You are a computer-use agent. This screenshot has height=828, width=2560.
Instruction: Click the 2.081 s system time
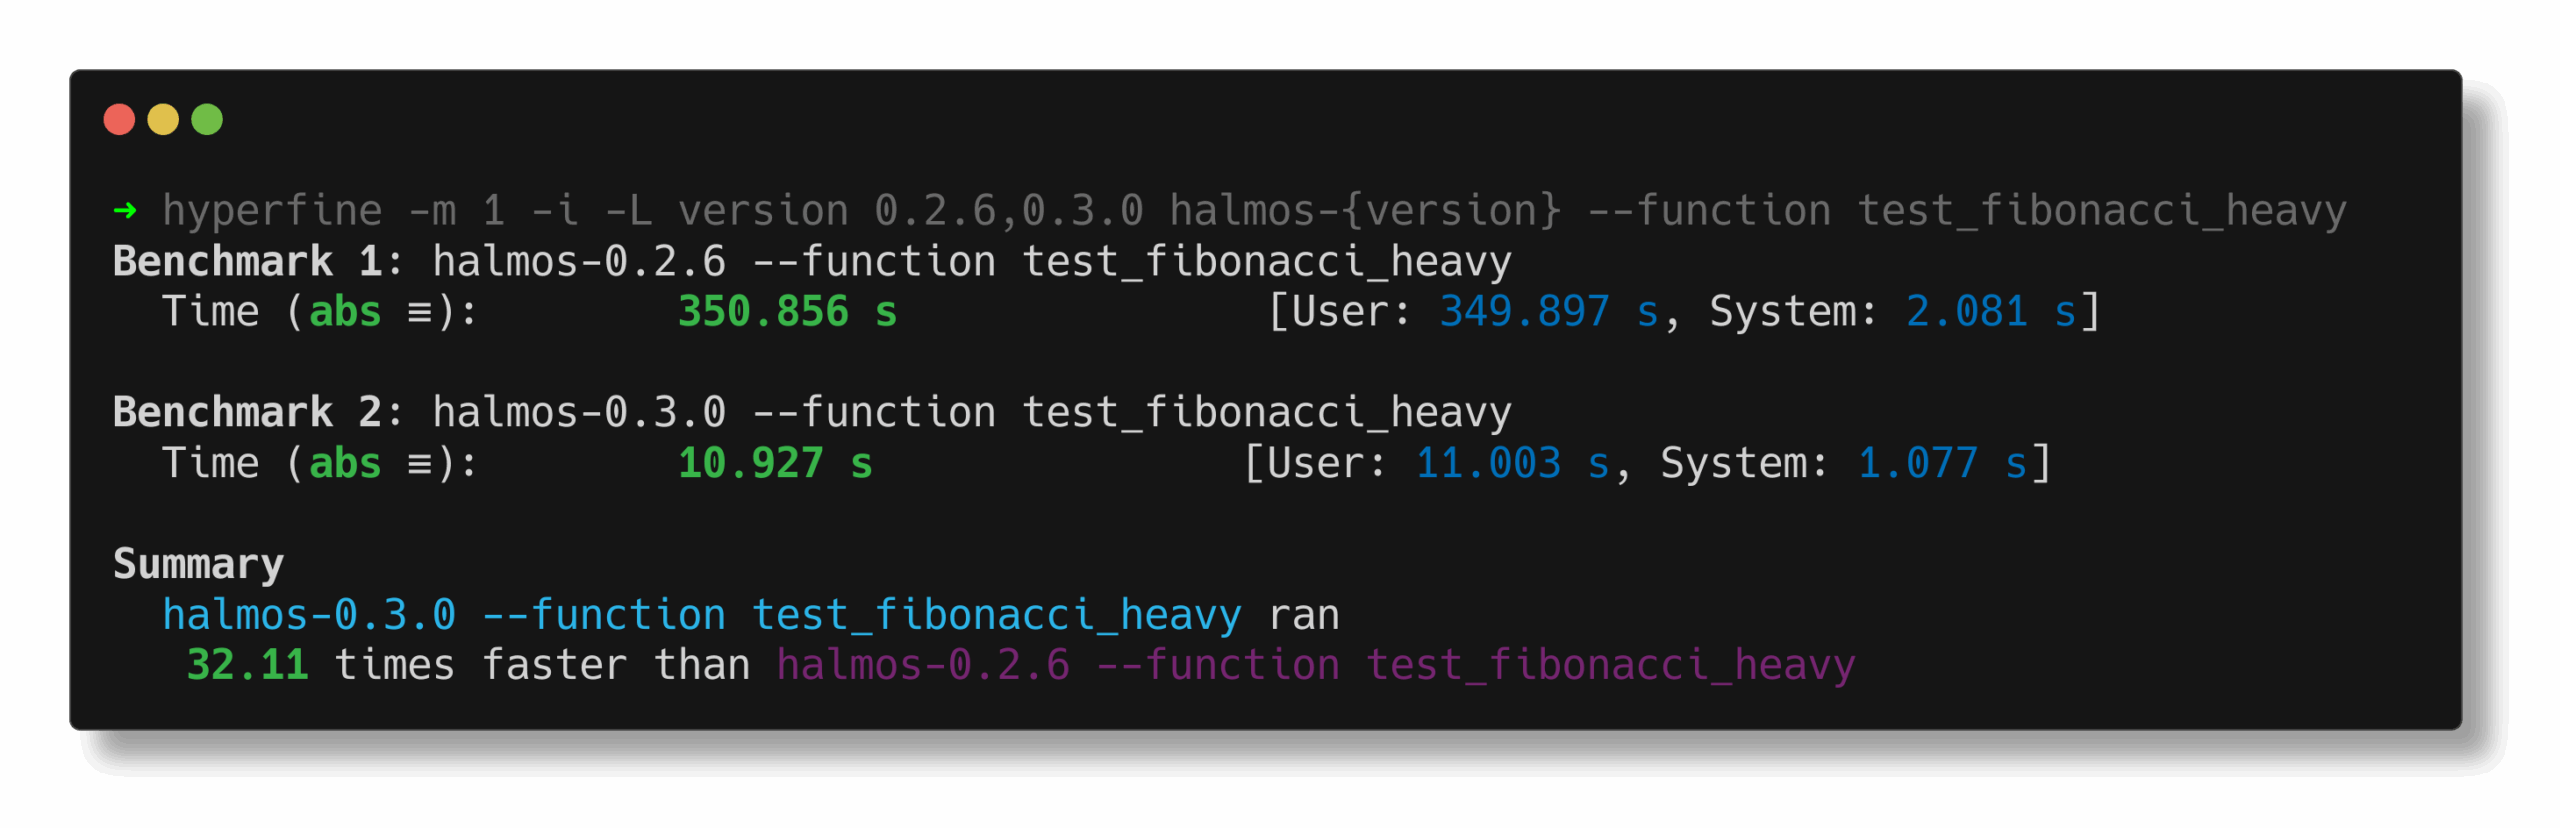click(1990, 312)
